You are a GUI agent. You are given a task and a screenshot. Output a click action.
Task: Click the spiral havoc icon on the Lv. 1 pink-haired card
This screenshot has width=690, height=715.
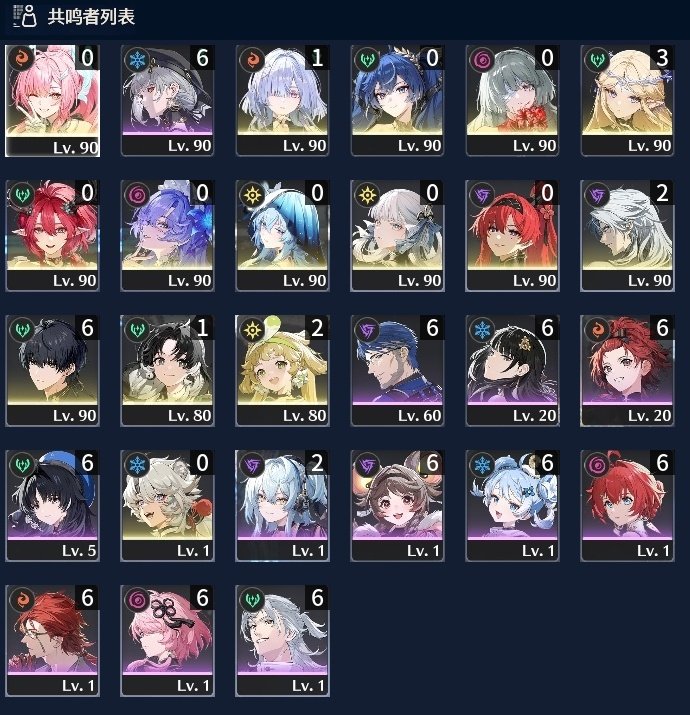(x=137, y=600)
